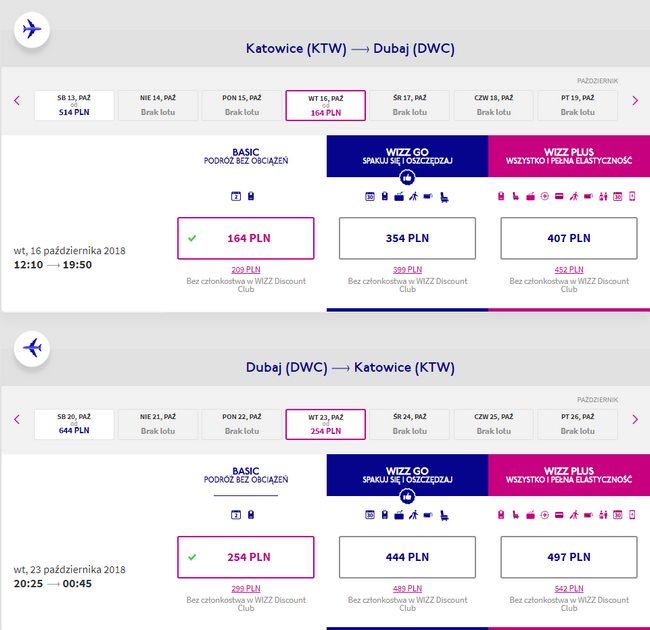Select the 354 PLN WIZZ GO outbound fare
This screenshot has width=650, height=630.
click(x=407, y=238)
